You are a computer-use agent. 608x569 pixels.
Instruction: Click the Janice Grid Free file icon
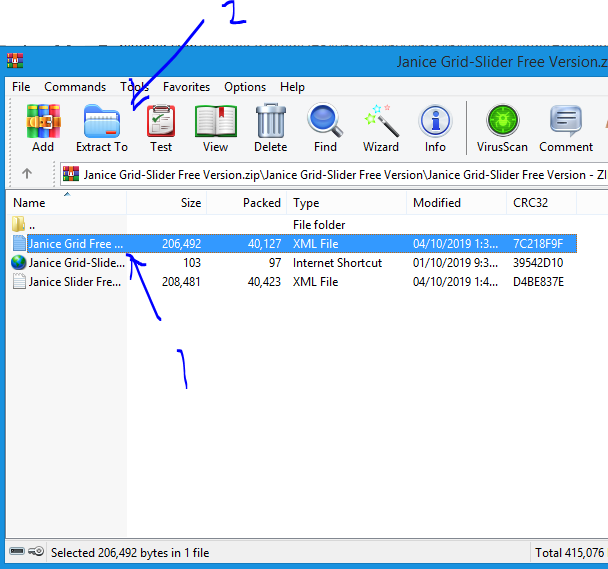click(x=19, y=244)
